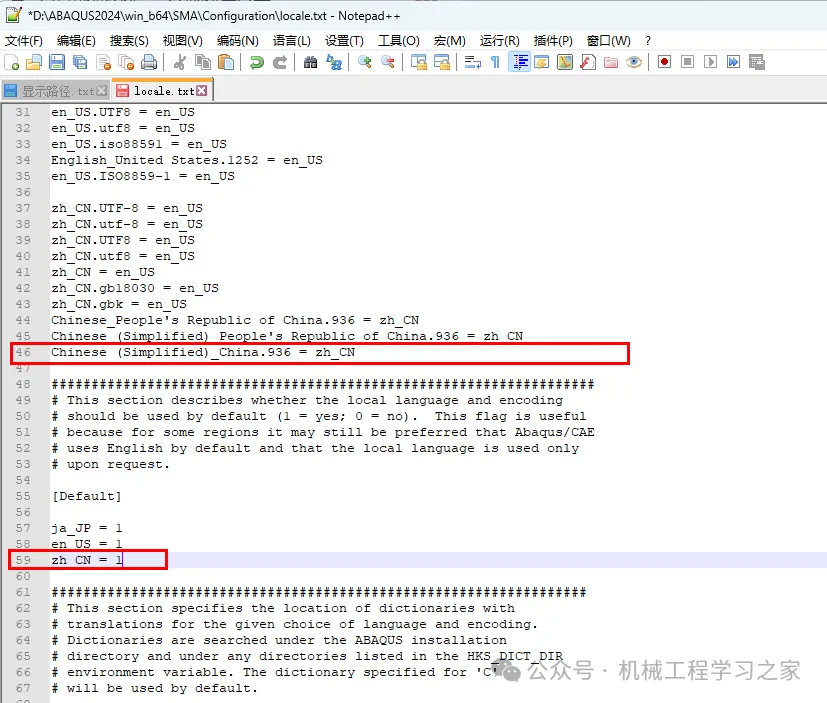Open the 搜索(S) menu
The height and width of the screenshot is (703, 827).
(129, 41)
